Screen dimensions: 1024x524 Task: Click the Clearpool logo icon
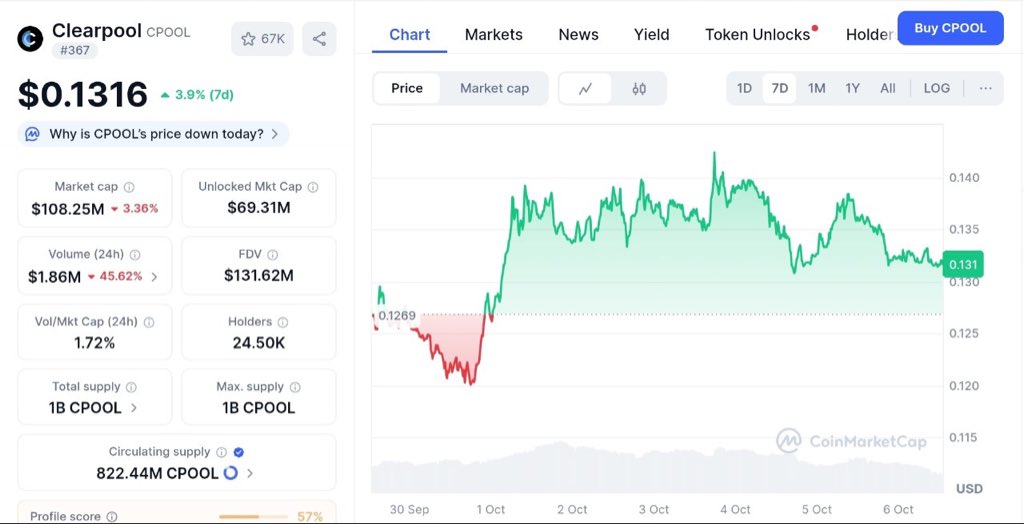30,39
